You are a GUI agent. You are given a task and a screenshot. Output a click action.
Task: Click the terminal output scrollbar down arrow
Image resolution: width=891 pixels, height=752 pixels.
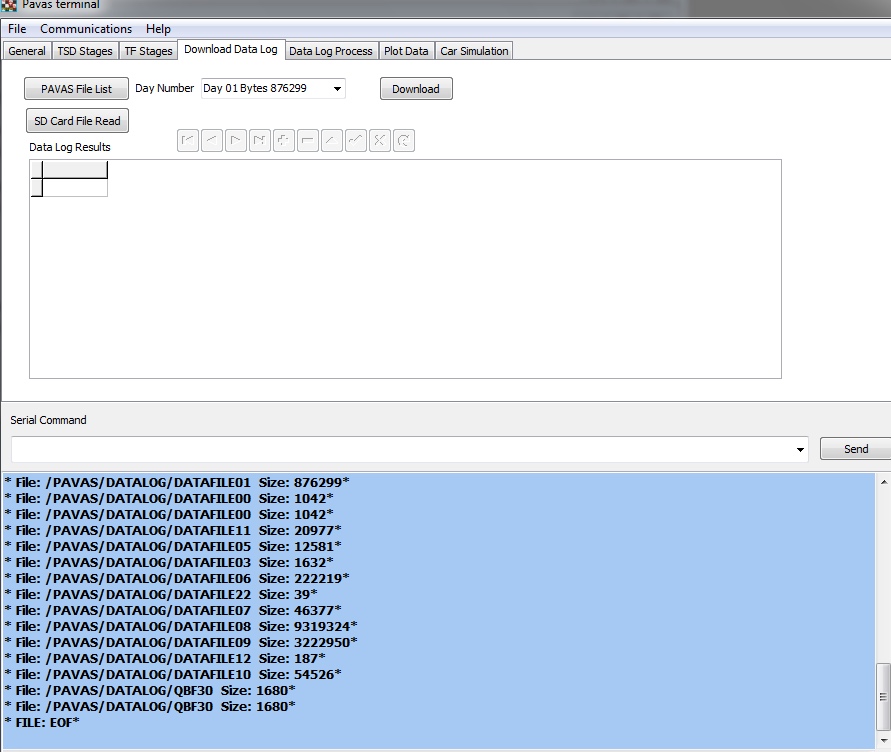coord(882,739)
